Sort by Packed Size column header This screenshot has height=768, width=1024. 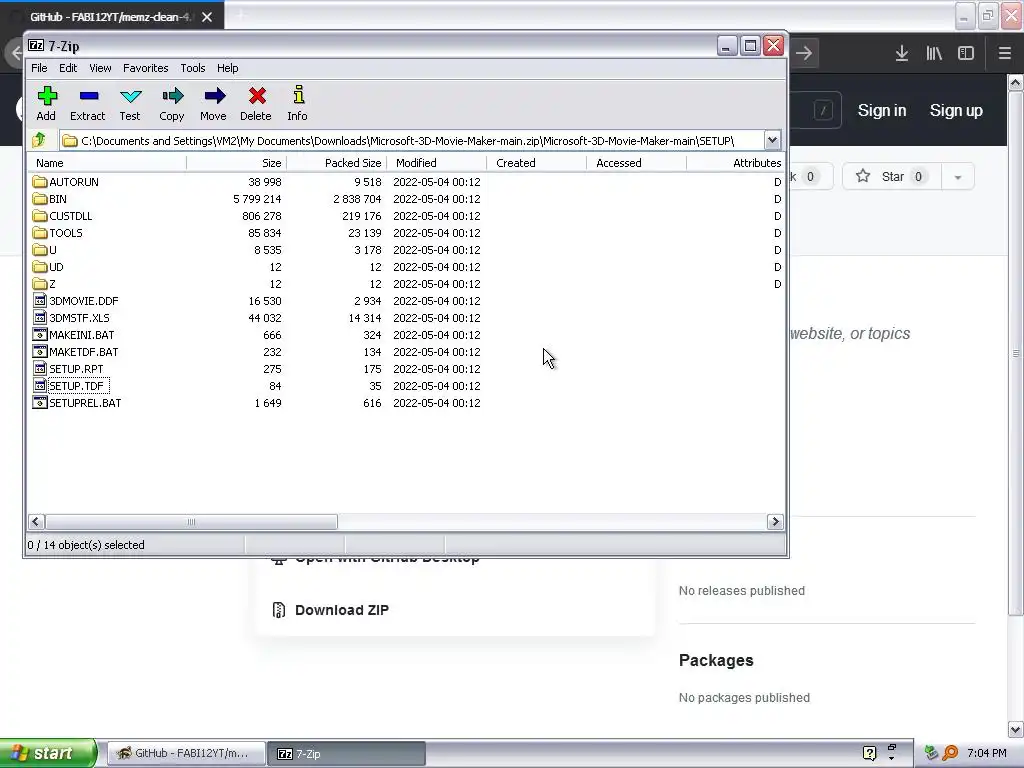[336, 163]
